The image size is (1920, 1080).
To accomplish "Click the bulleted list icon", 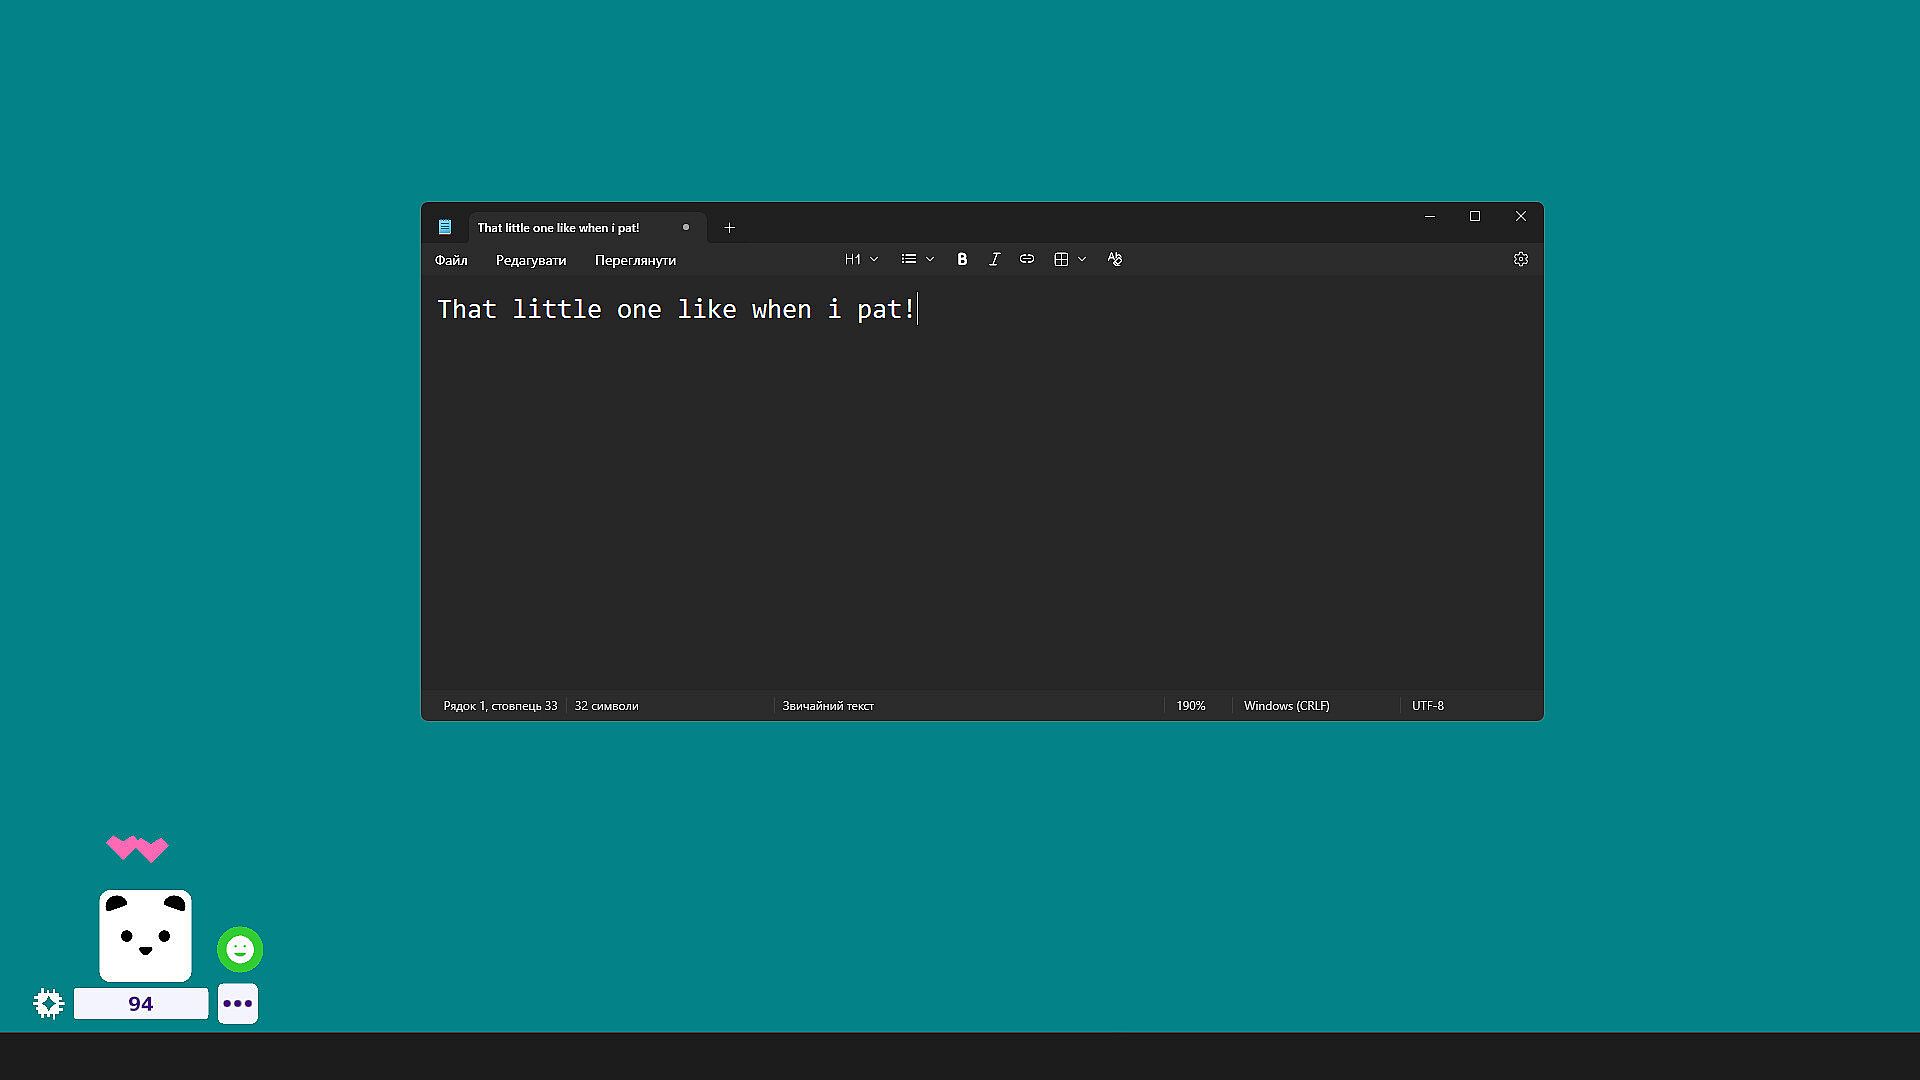I will [908, 259].
